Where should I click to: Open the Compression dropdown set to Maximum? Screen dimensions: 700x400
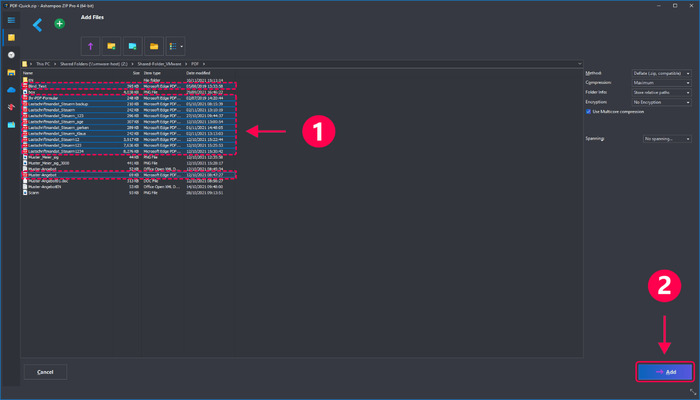(662, 83)
